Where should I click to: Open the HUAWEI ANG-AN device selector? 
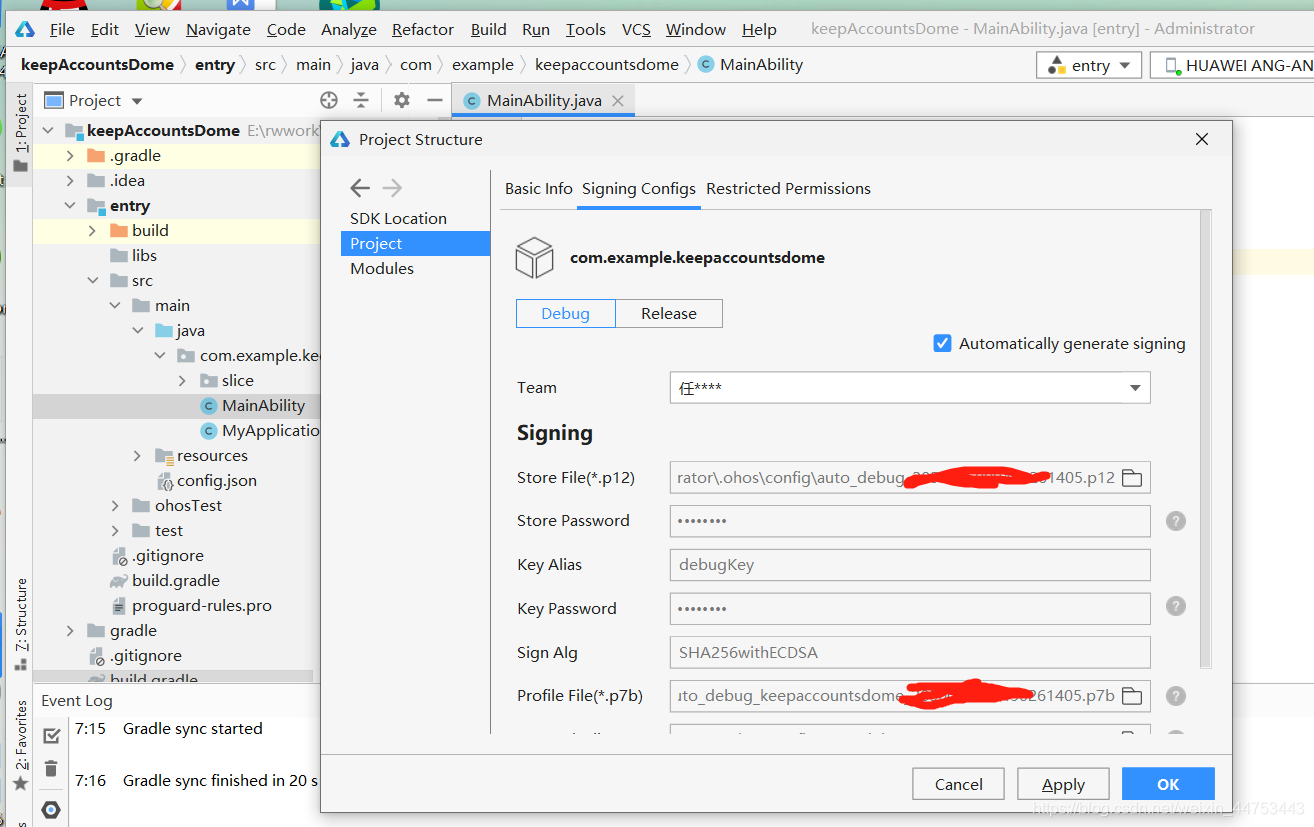click(x=1232, y=65)
